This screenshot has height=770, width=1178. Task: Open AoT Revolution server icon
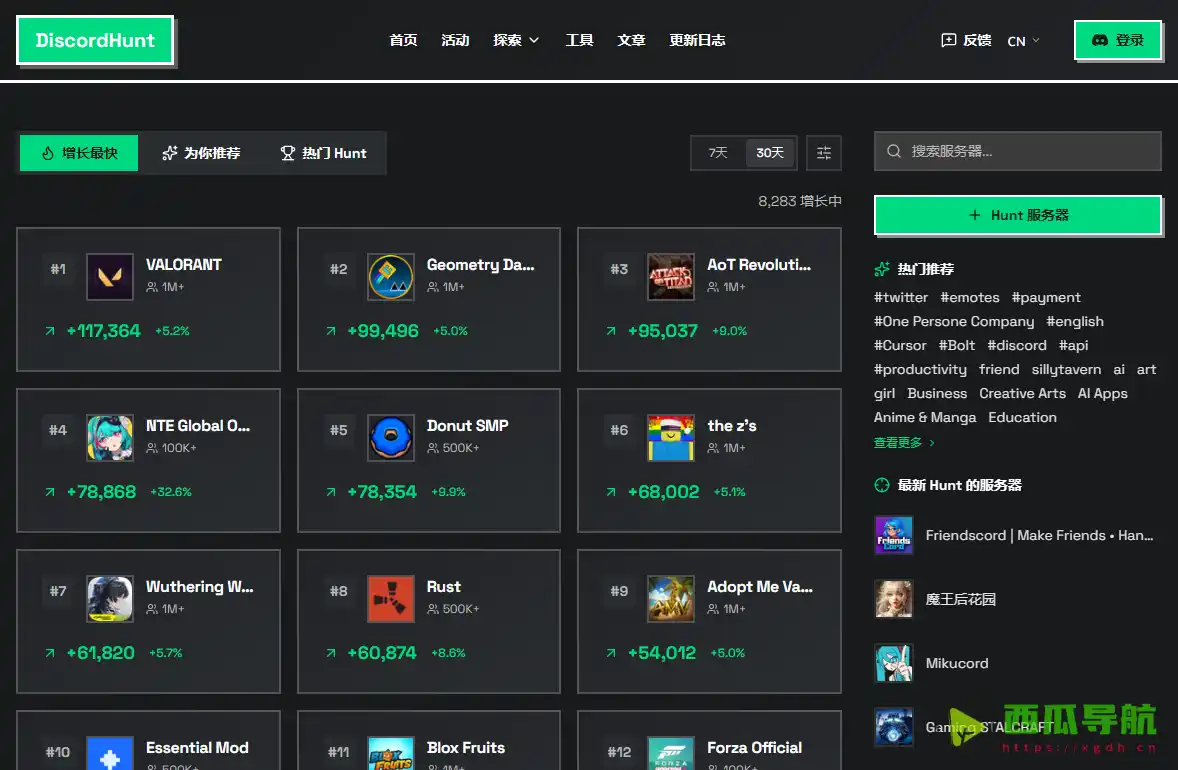(x=671, y=276)
